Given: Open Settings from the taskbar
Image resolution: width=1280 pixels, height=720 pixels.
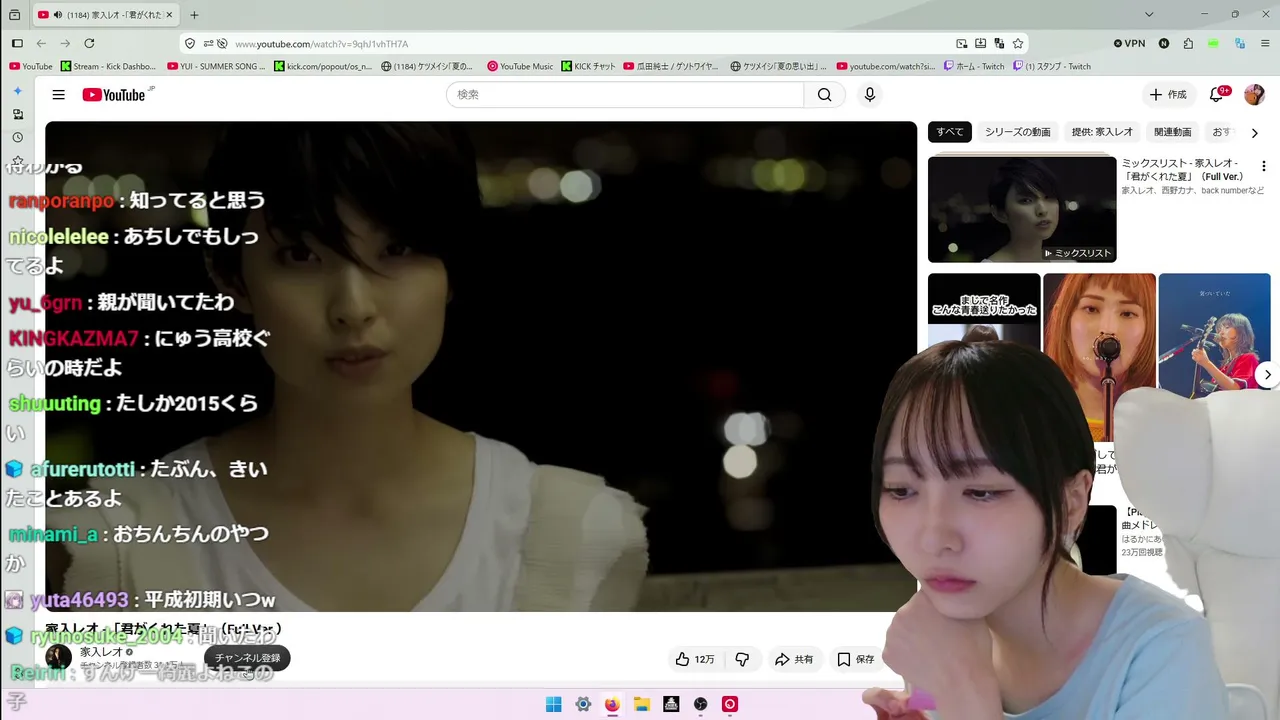Looking at the screenshot, I should coord(583,704).
